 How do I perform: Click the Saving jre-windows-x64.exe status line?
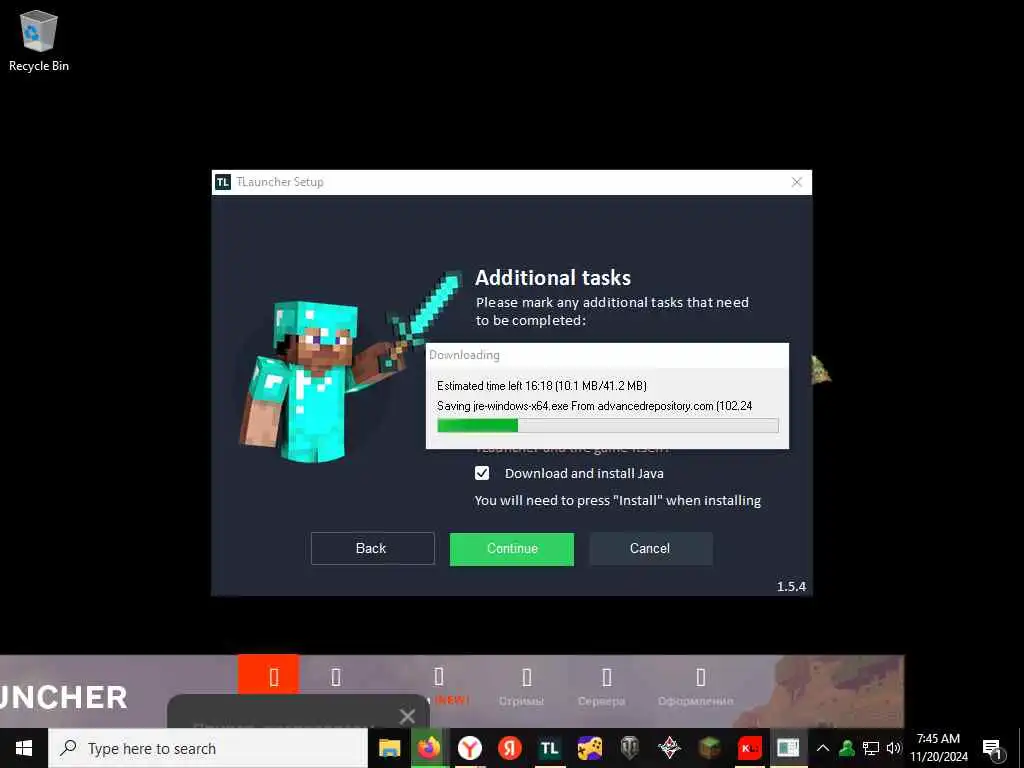pos(594,406)
